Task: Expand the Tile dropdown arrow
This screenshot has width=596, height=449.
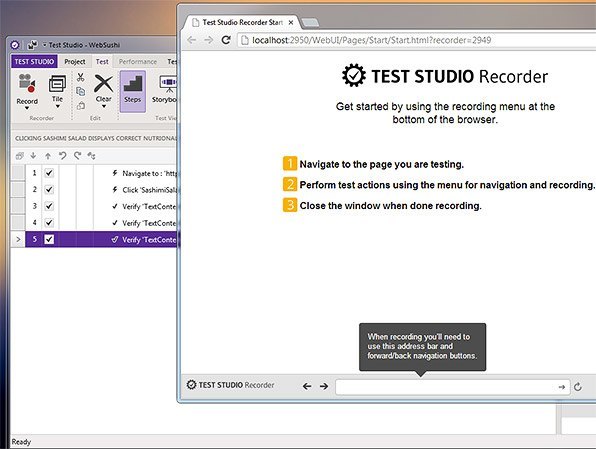Action: click(57, 106)
